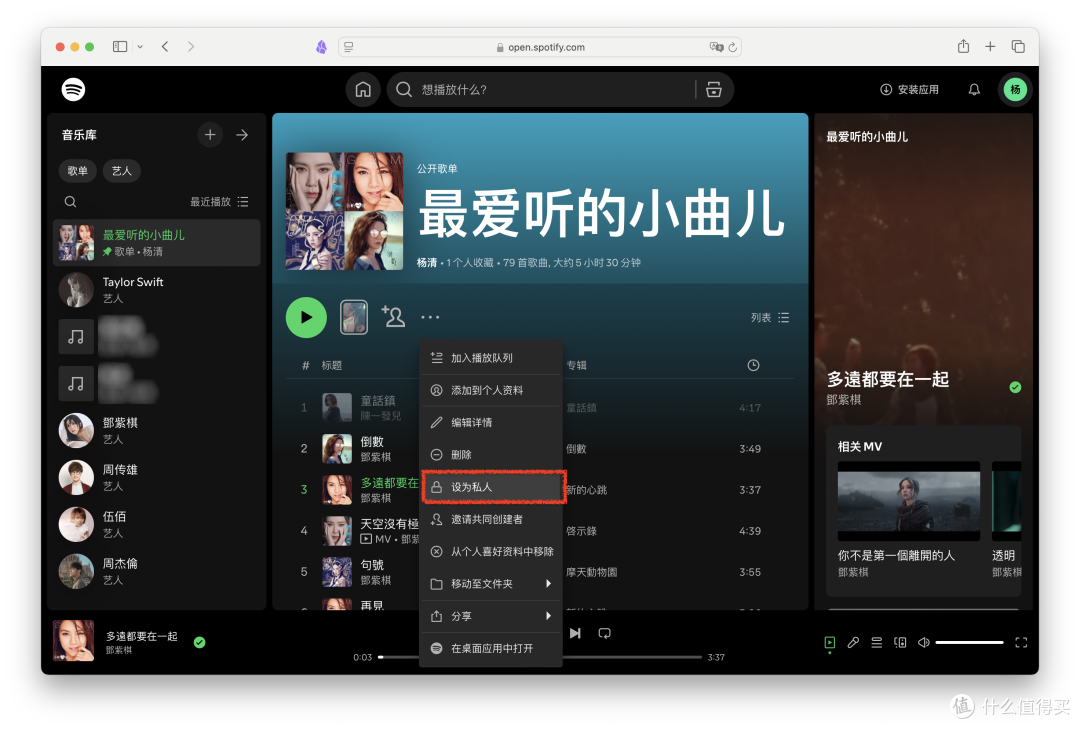The height and width of the screenshot is (729, 1080).
Task: Enter full screen mode
Action: point(1021,642)
